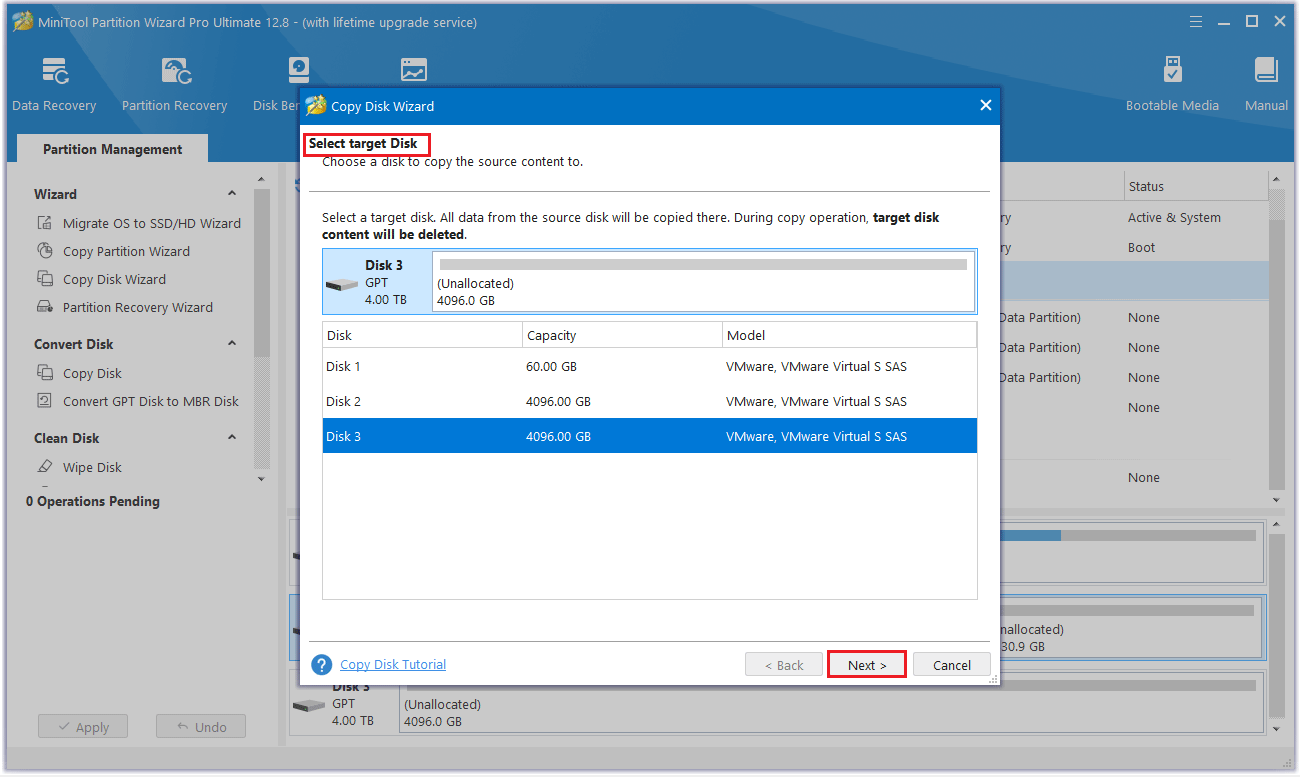This screenshot has height=777, width=1300.
Task: Open Partition Recovery Wizard in the sidebar
Action: [138, 307]
